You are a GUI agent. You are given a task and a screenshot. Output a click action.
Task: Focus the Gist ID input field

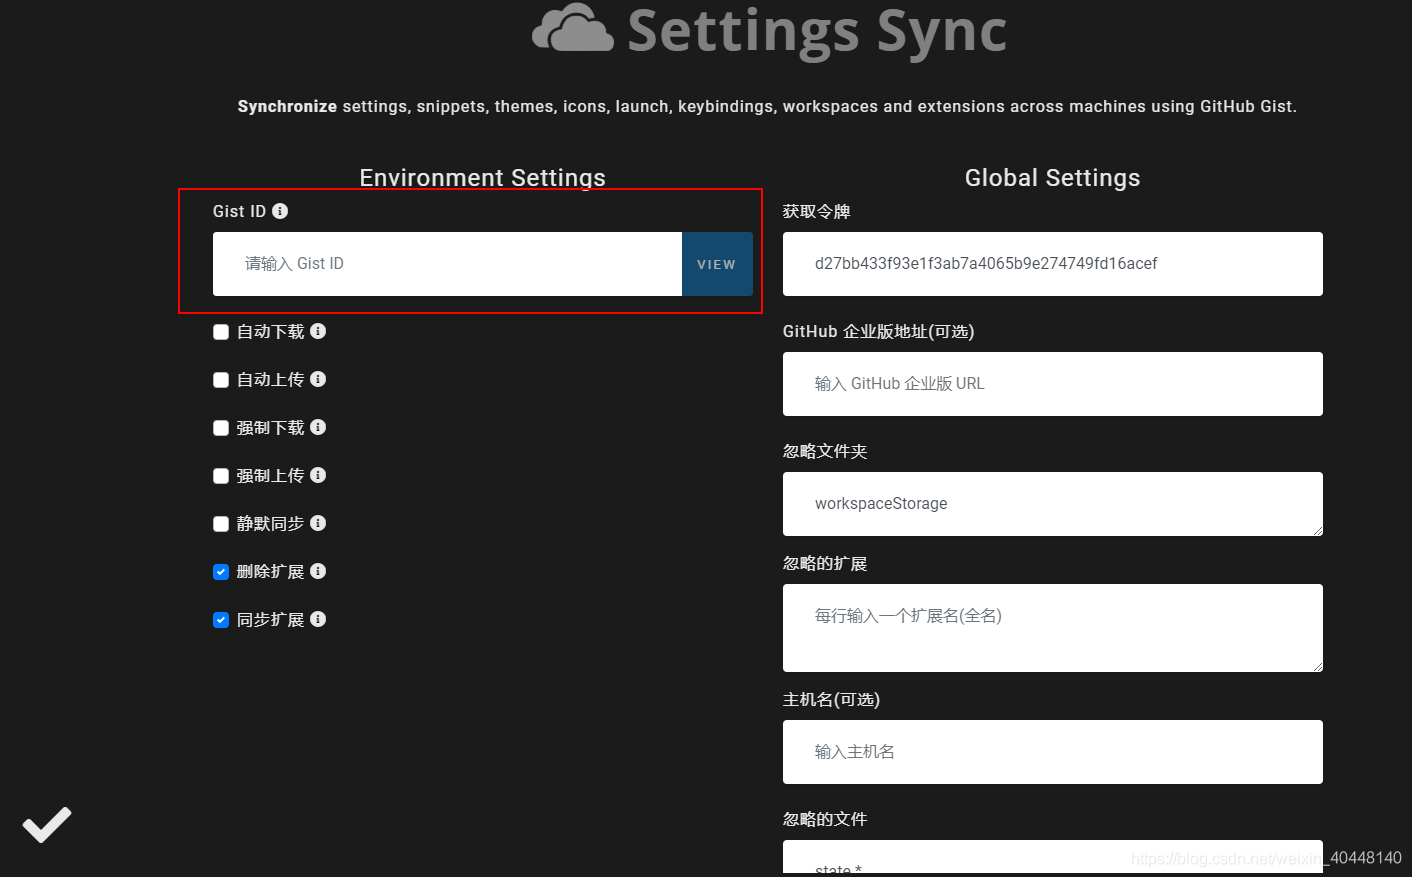point(447,264)
